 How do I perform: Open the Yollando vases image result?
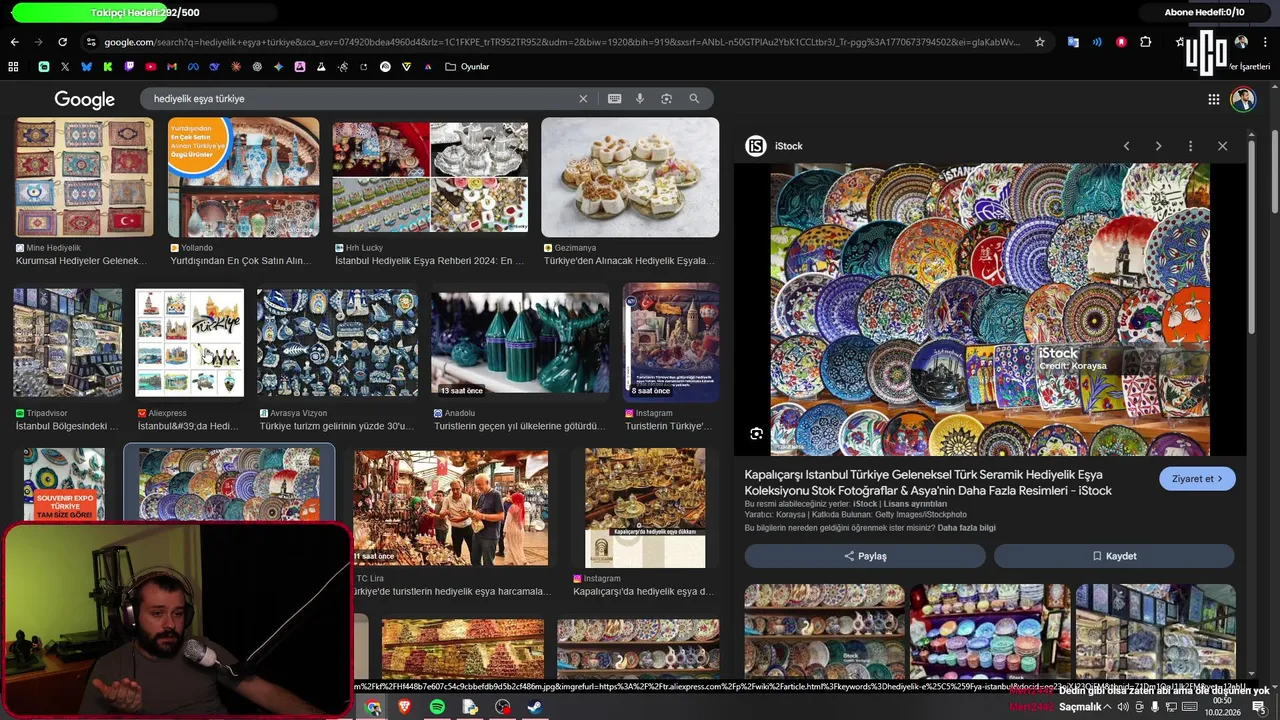point(244,177)
